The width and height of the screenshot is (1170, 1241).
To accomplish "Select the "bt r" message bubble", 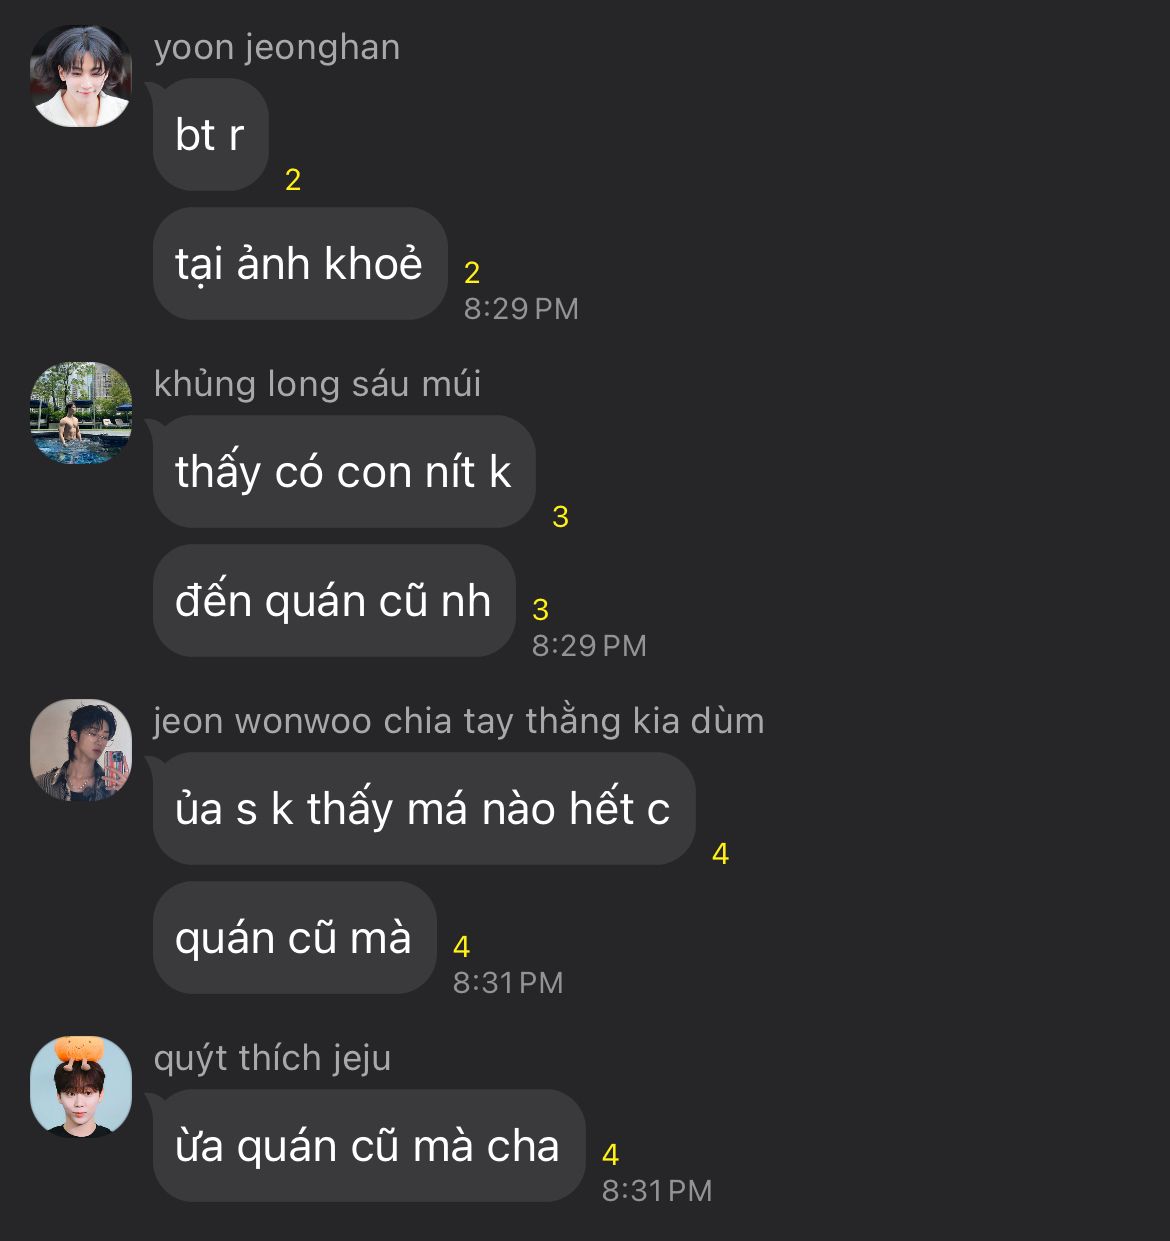I will click(x=211, y=135).
